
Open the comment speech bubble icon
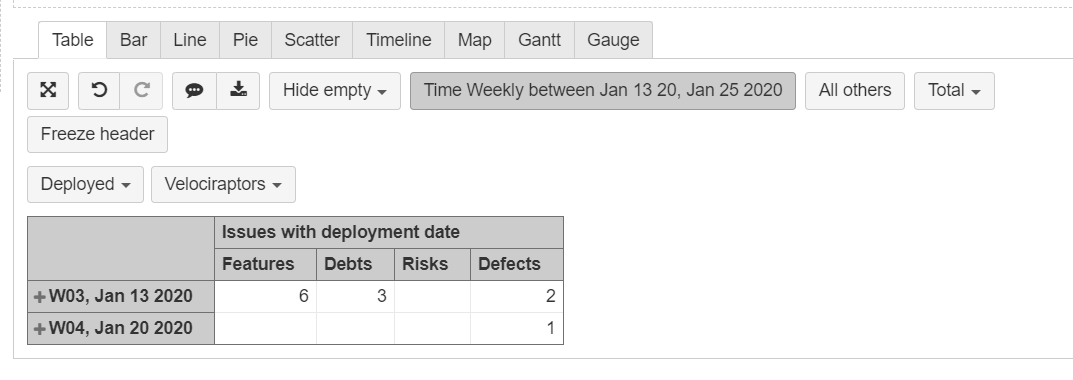tap(194, 90)
